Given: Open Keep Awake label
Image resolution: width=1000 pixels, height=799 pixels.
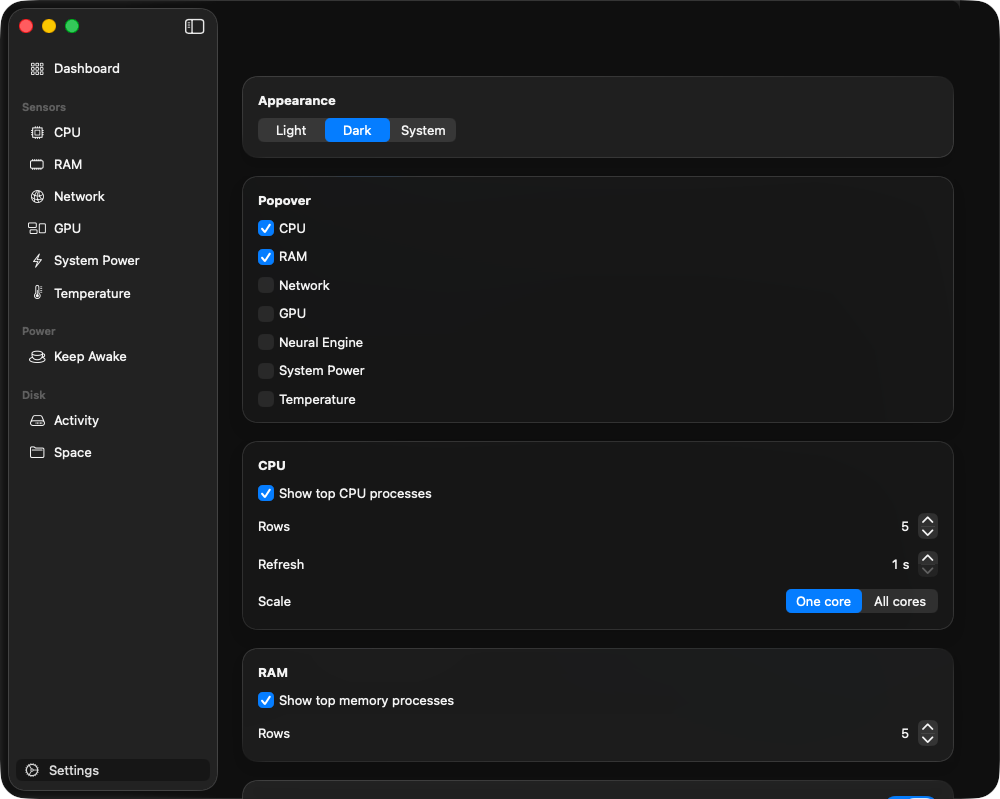Looking at the screenshot, I should (90, 356).
